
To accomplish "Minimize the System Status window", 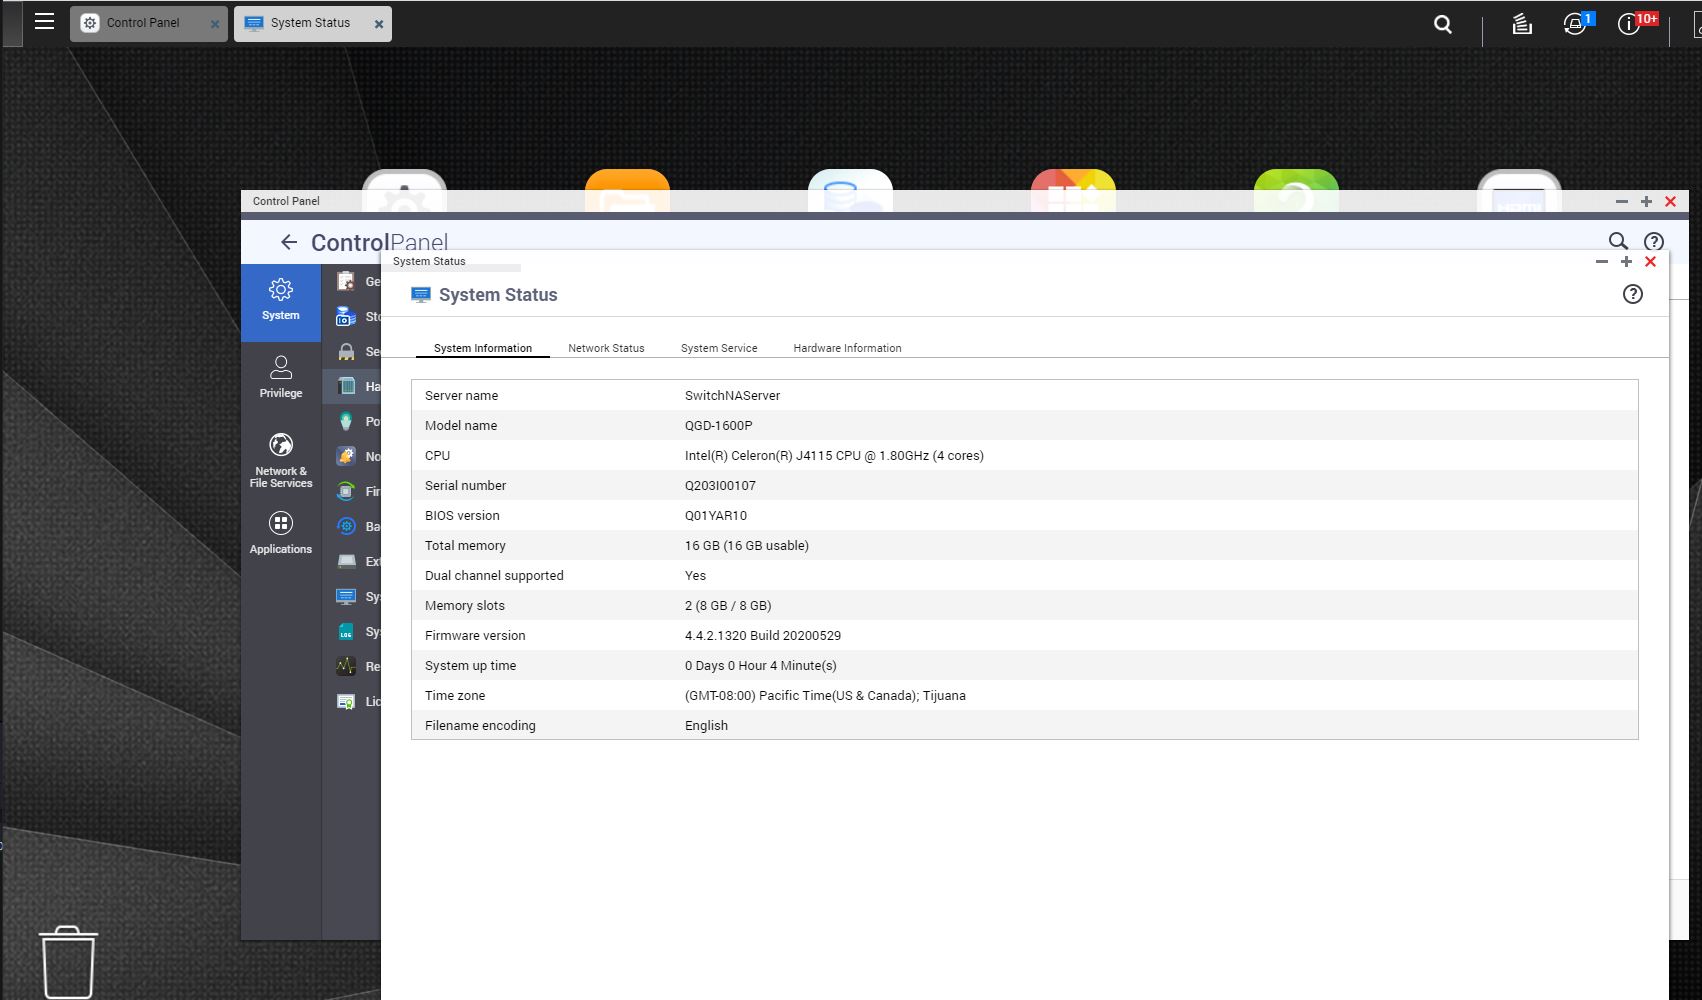I will [x=1601, y=262].
